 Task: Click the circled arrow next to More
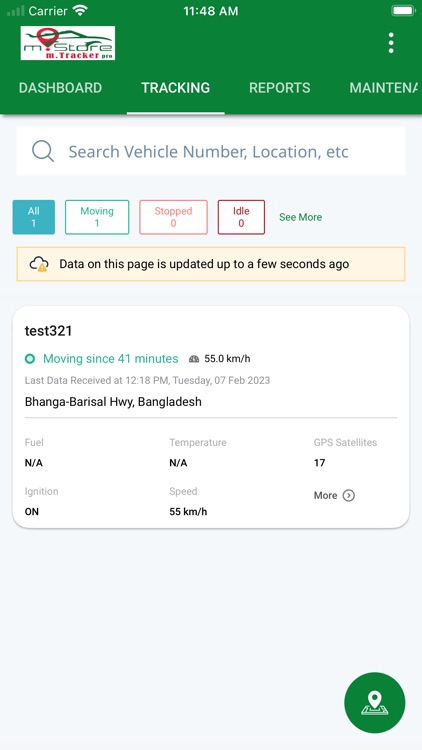coord(349,496)
